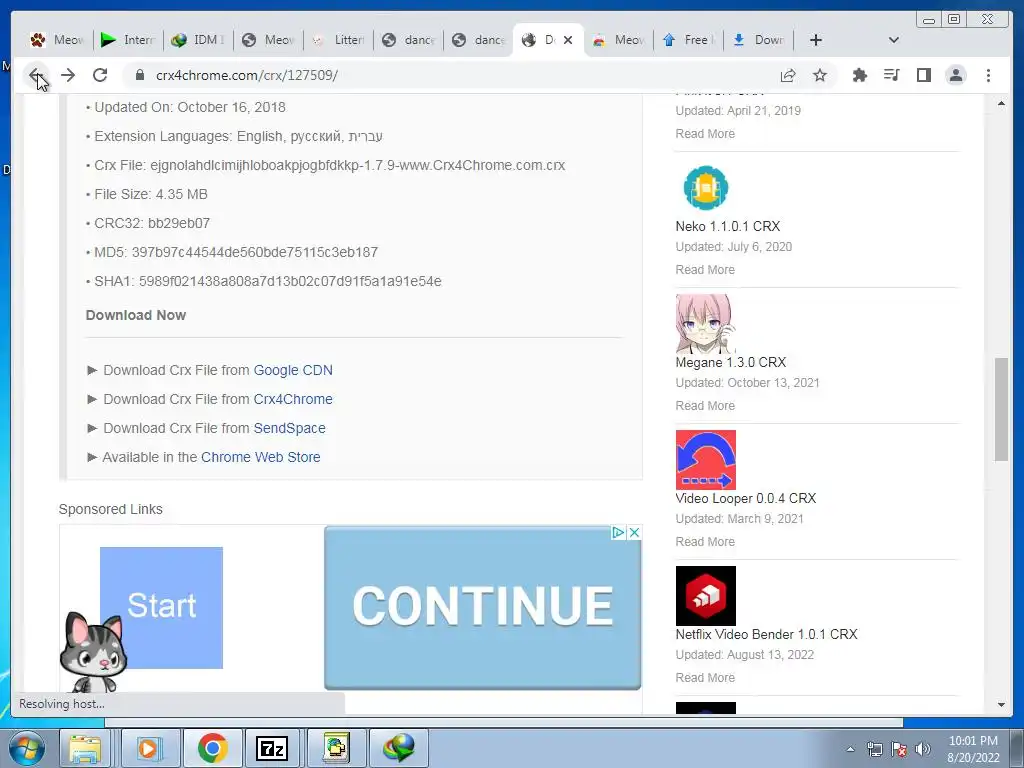Click Read More under Netflix Video Bender
Screen dimensions: 1024x768
click(705, 678)
